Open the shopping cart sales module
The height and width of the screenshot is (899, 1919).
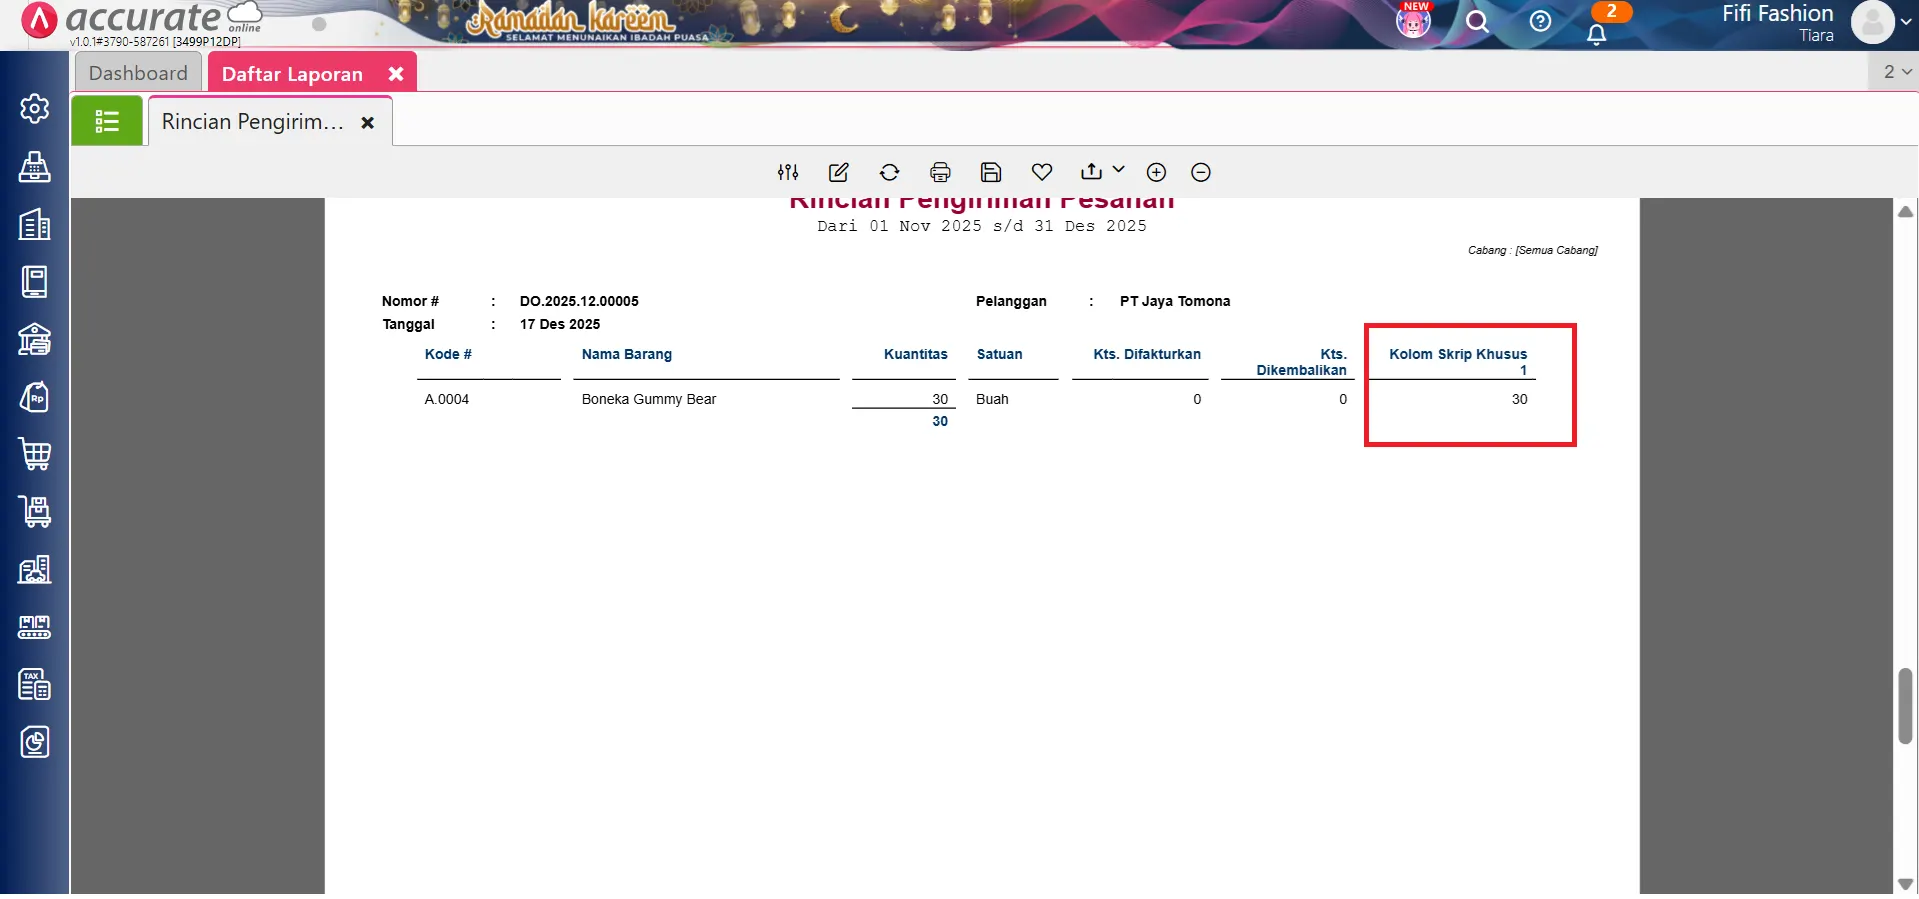[x=35, y=455]
